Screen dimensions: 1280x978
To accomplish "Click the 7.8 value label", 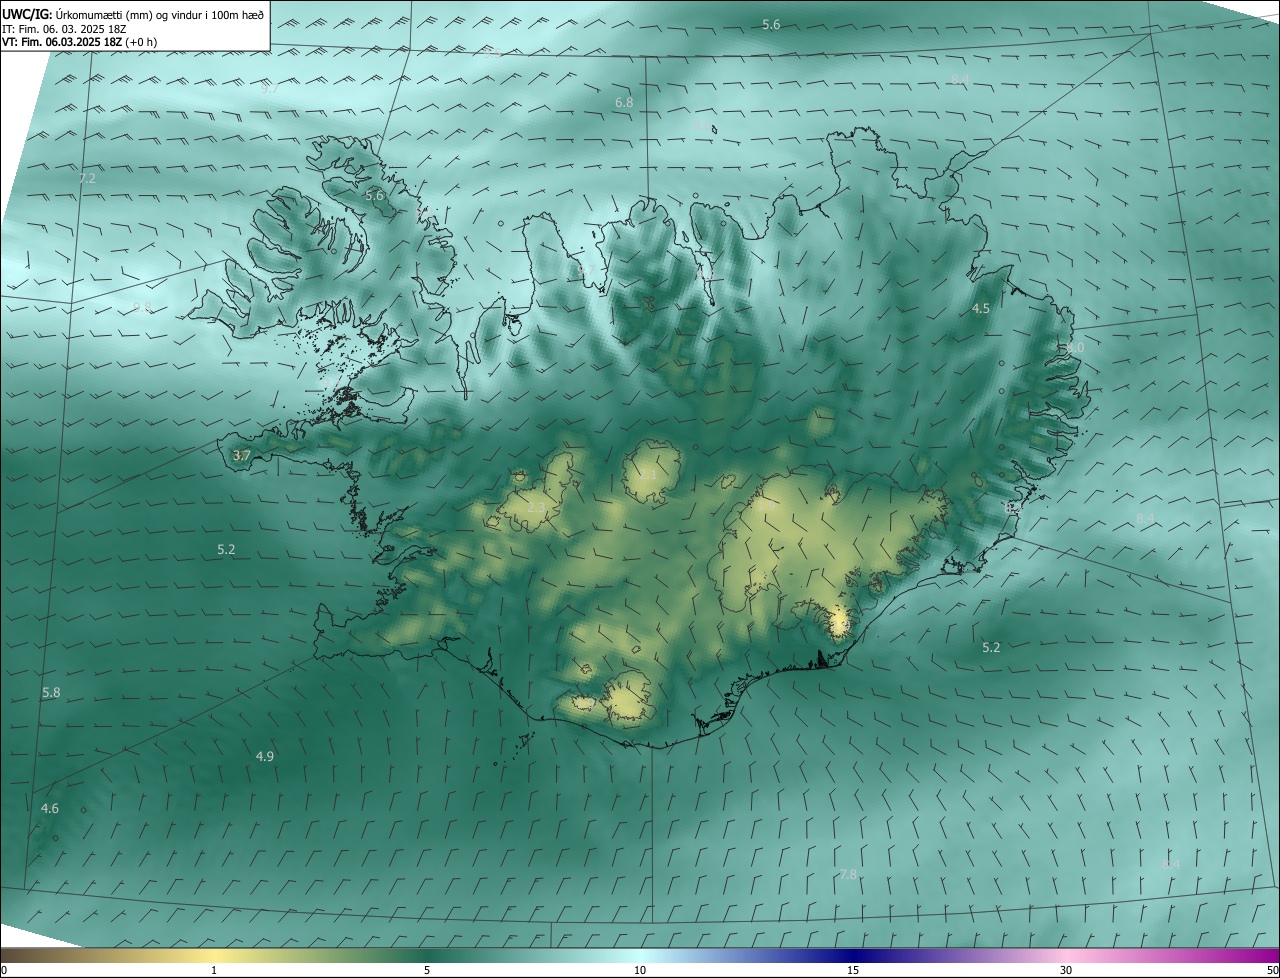I will [848, 874].
